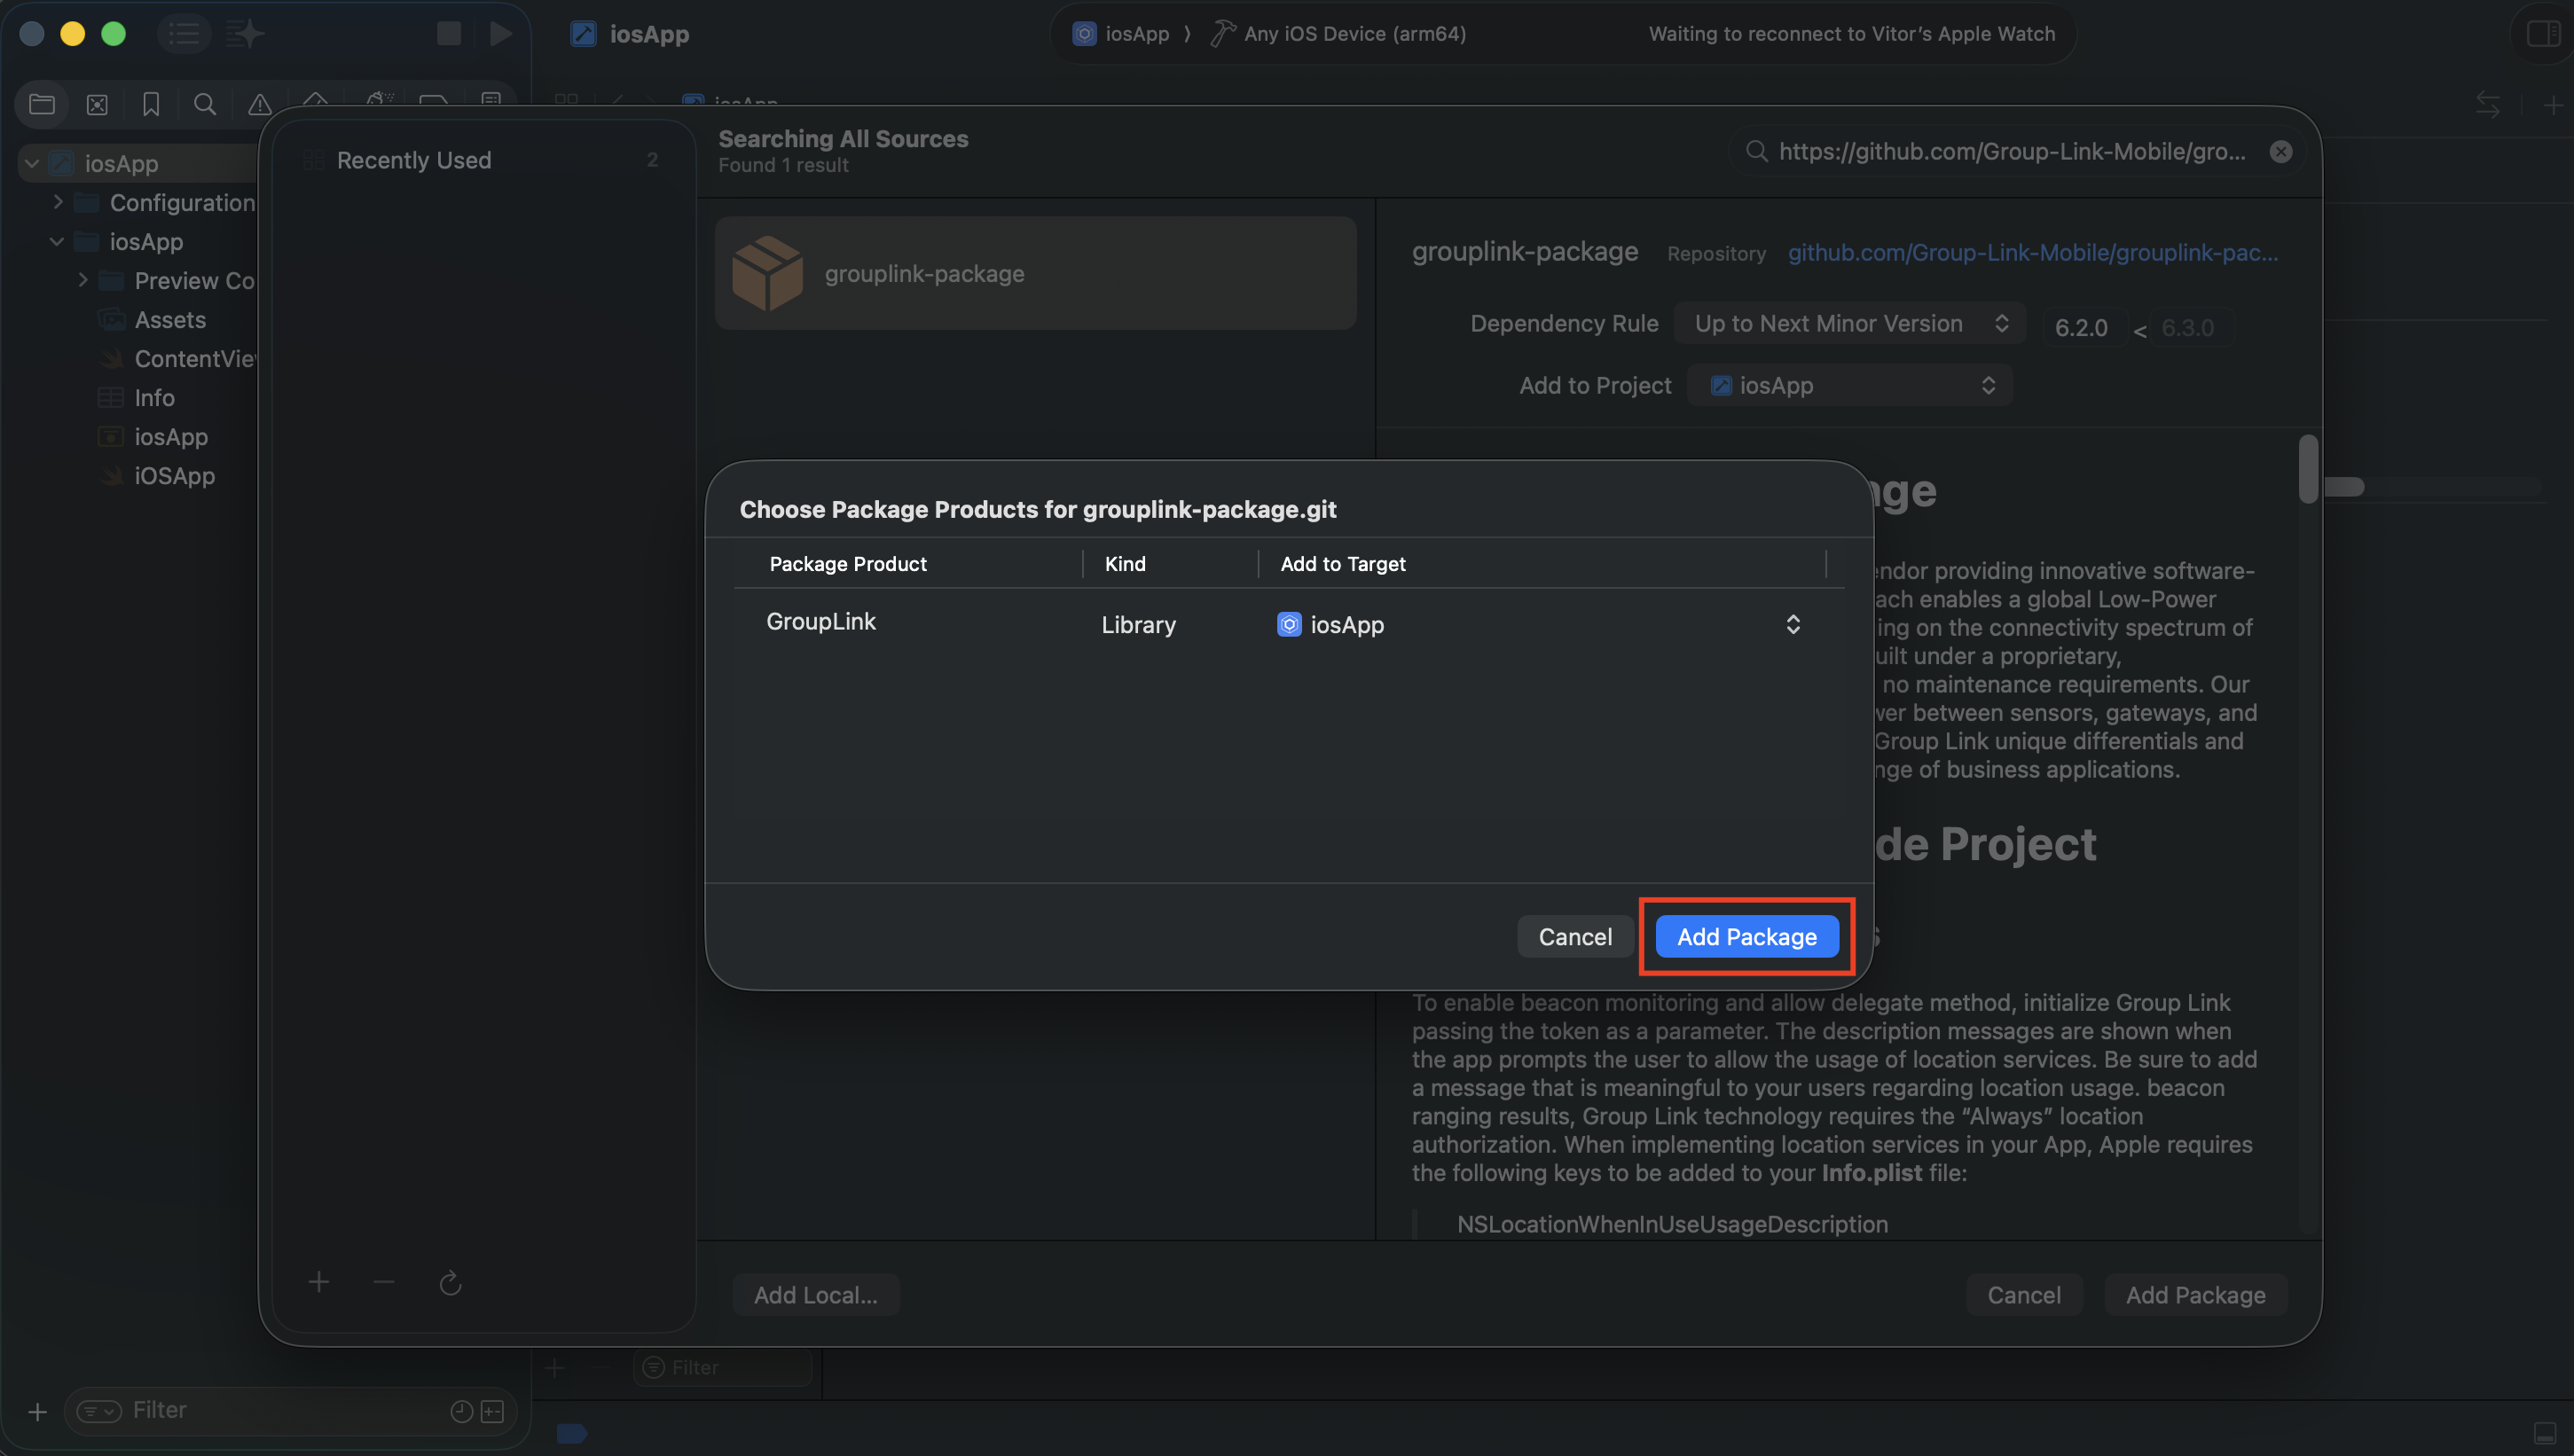Image resolution: width=2574 pixels, height=1456 pixels.
Task: Select Recently Used source in sidebar
Action: (484, 160)
